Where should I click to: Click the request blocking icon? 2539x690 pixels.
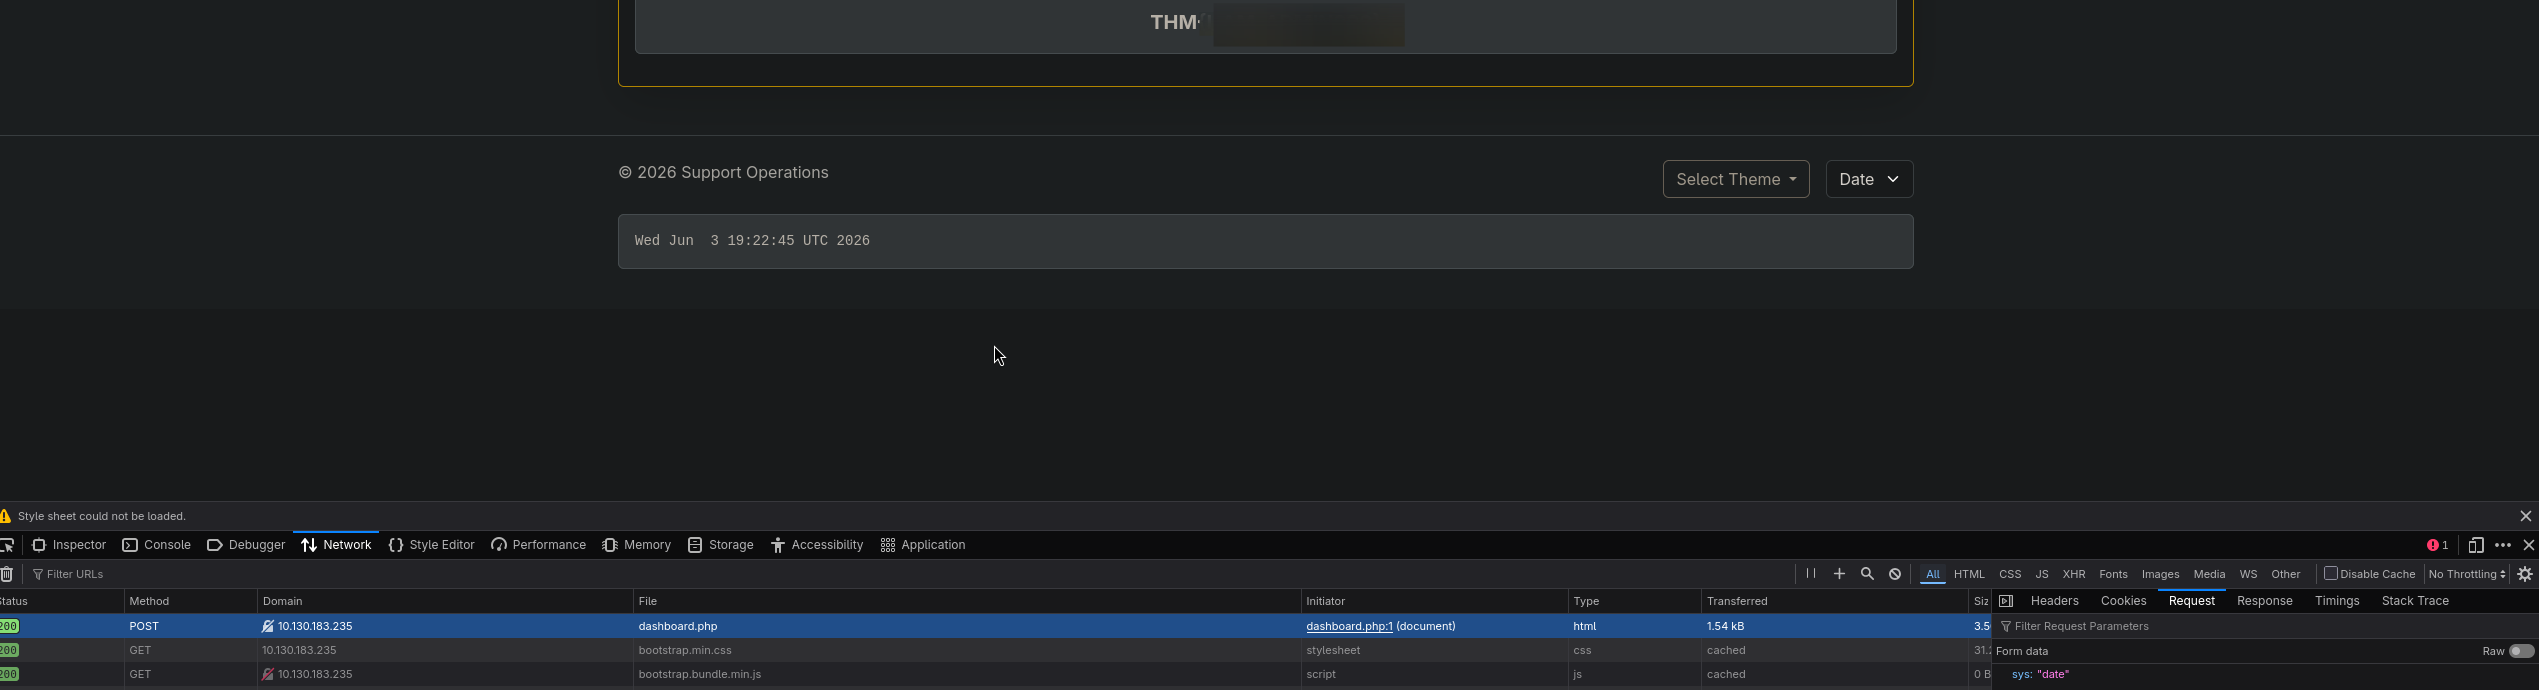point(1895,573)
